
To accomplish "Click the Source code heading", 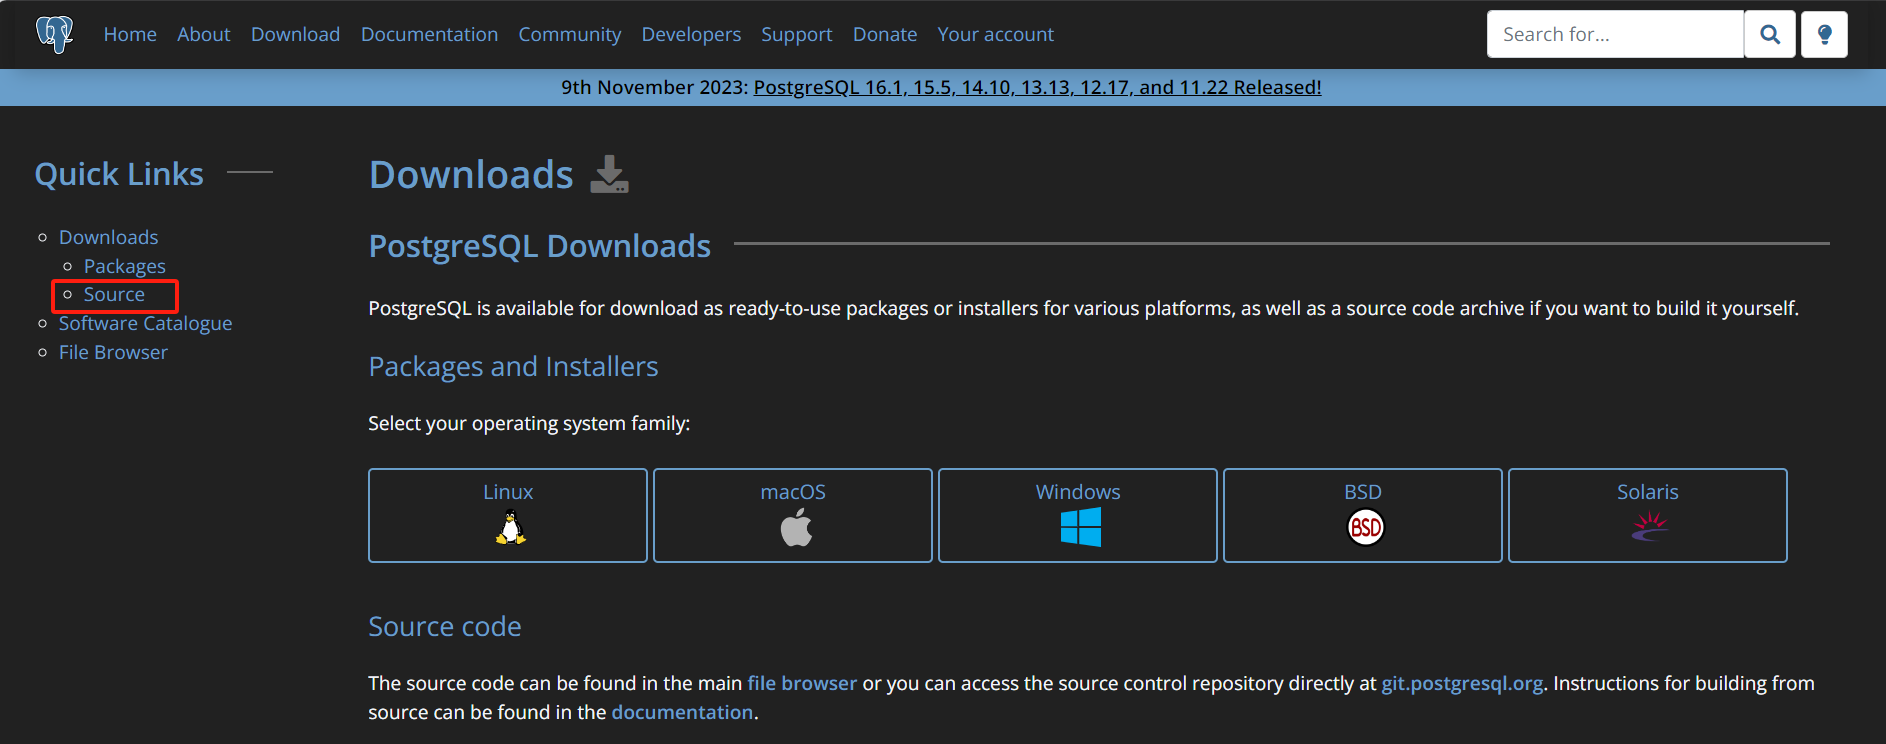I will point(445,626).
